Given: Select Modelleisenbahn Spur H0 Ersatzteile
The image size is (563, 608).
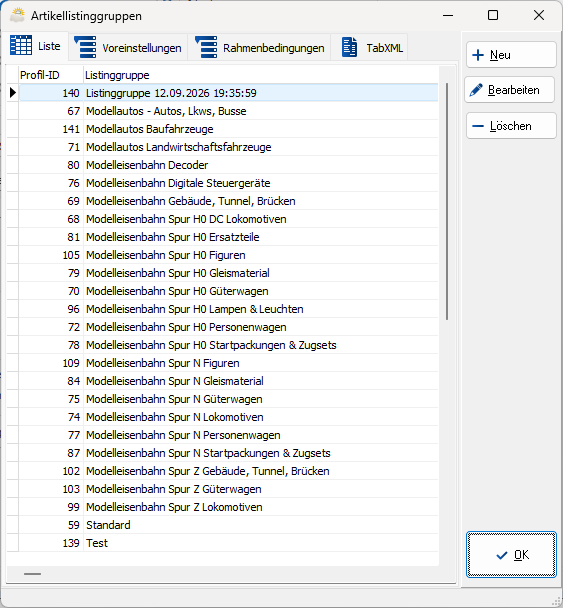Looking at the screenshot, I should (x=228, y=237).
